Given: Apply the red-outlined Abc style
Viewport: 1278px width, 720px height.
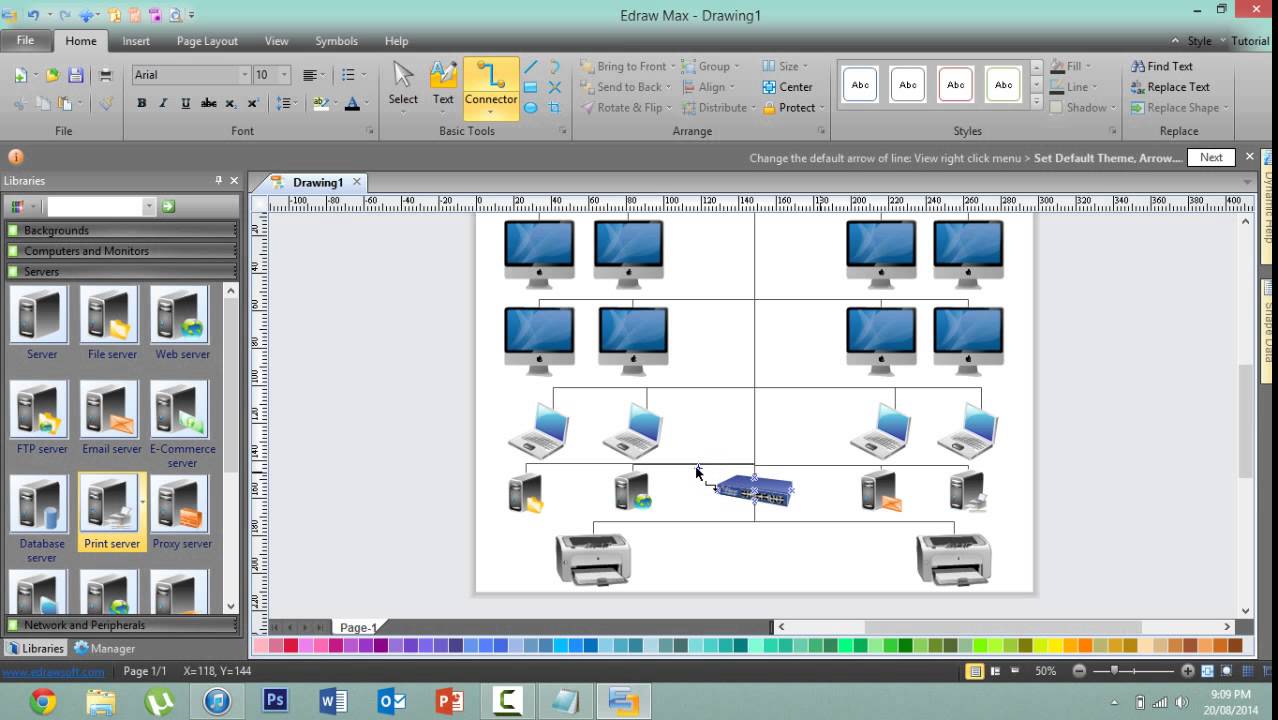Looking at the screenshot, I should click(x=955, y=85).
